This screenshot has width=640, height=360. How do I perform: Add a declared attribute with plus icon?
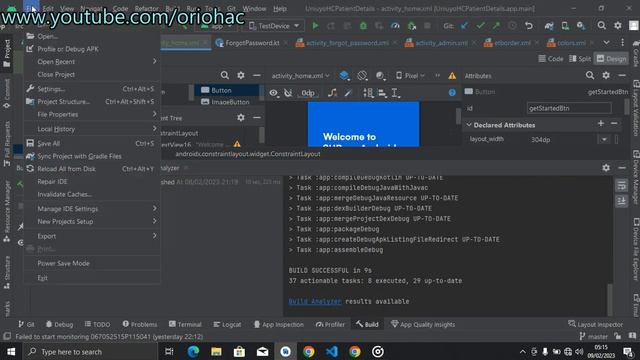pyautogui.click(x=601, y=123)
